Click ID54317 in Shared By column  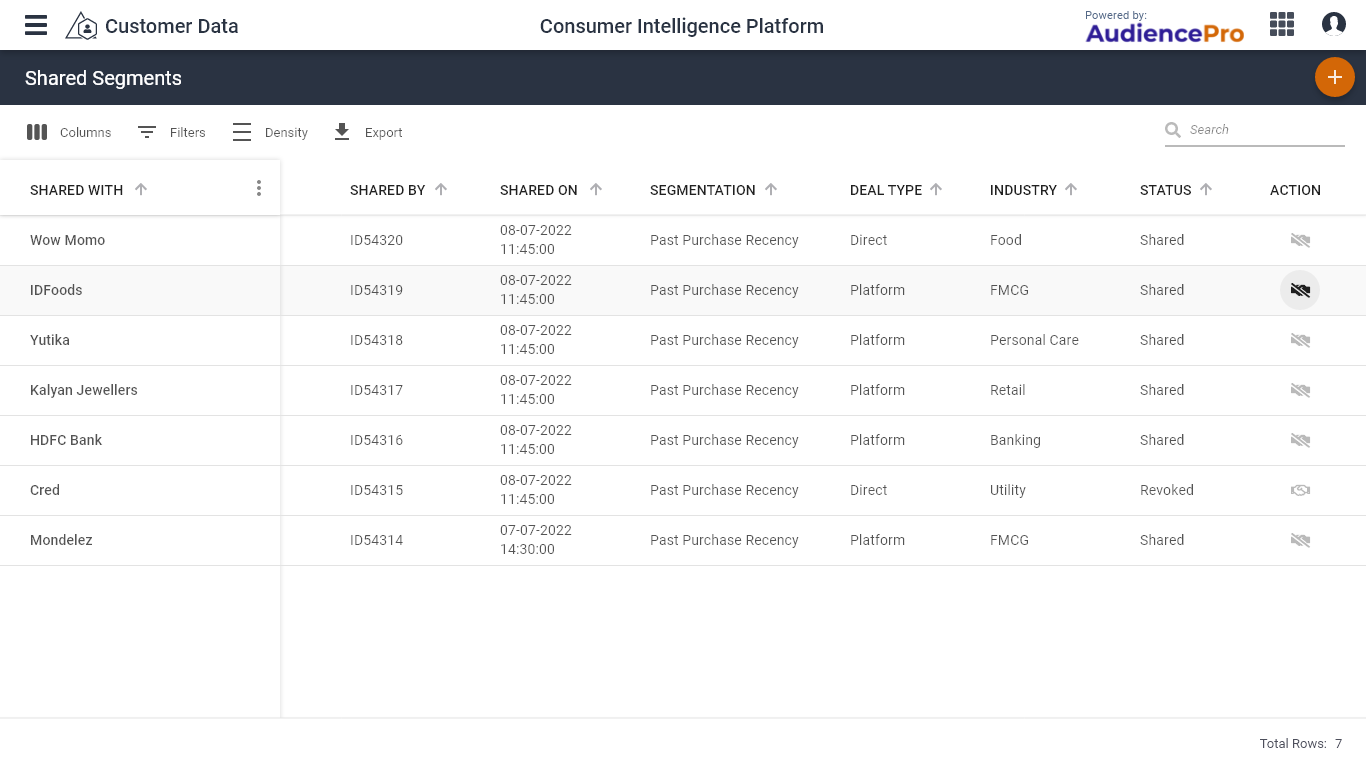(376, 390)
